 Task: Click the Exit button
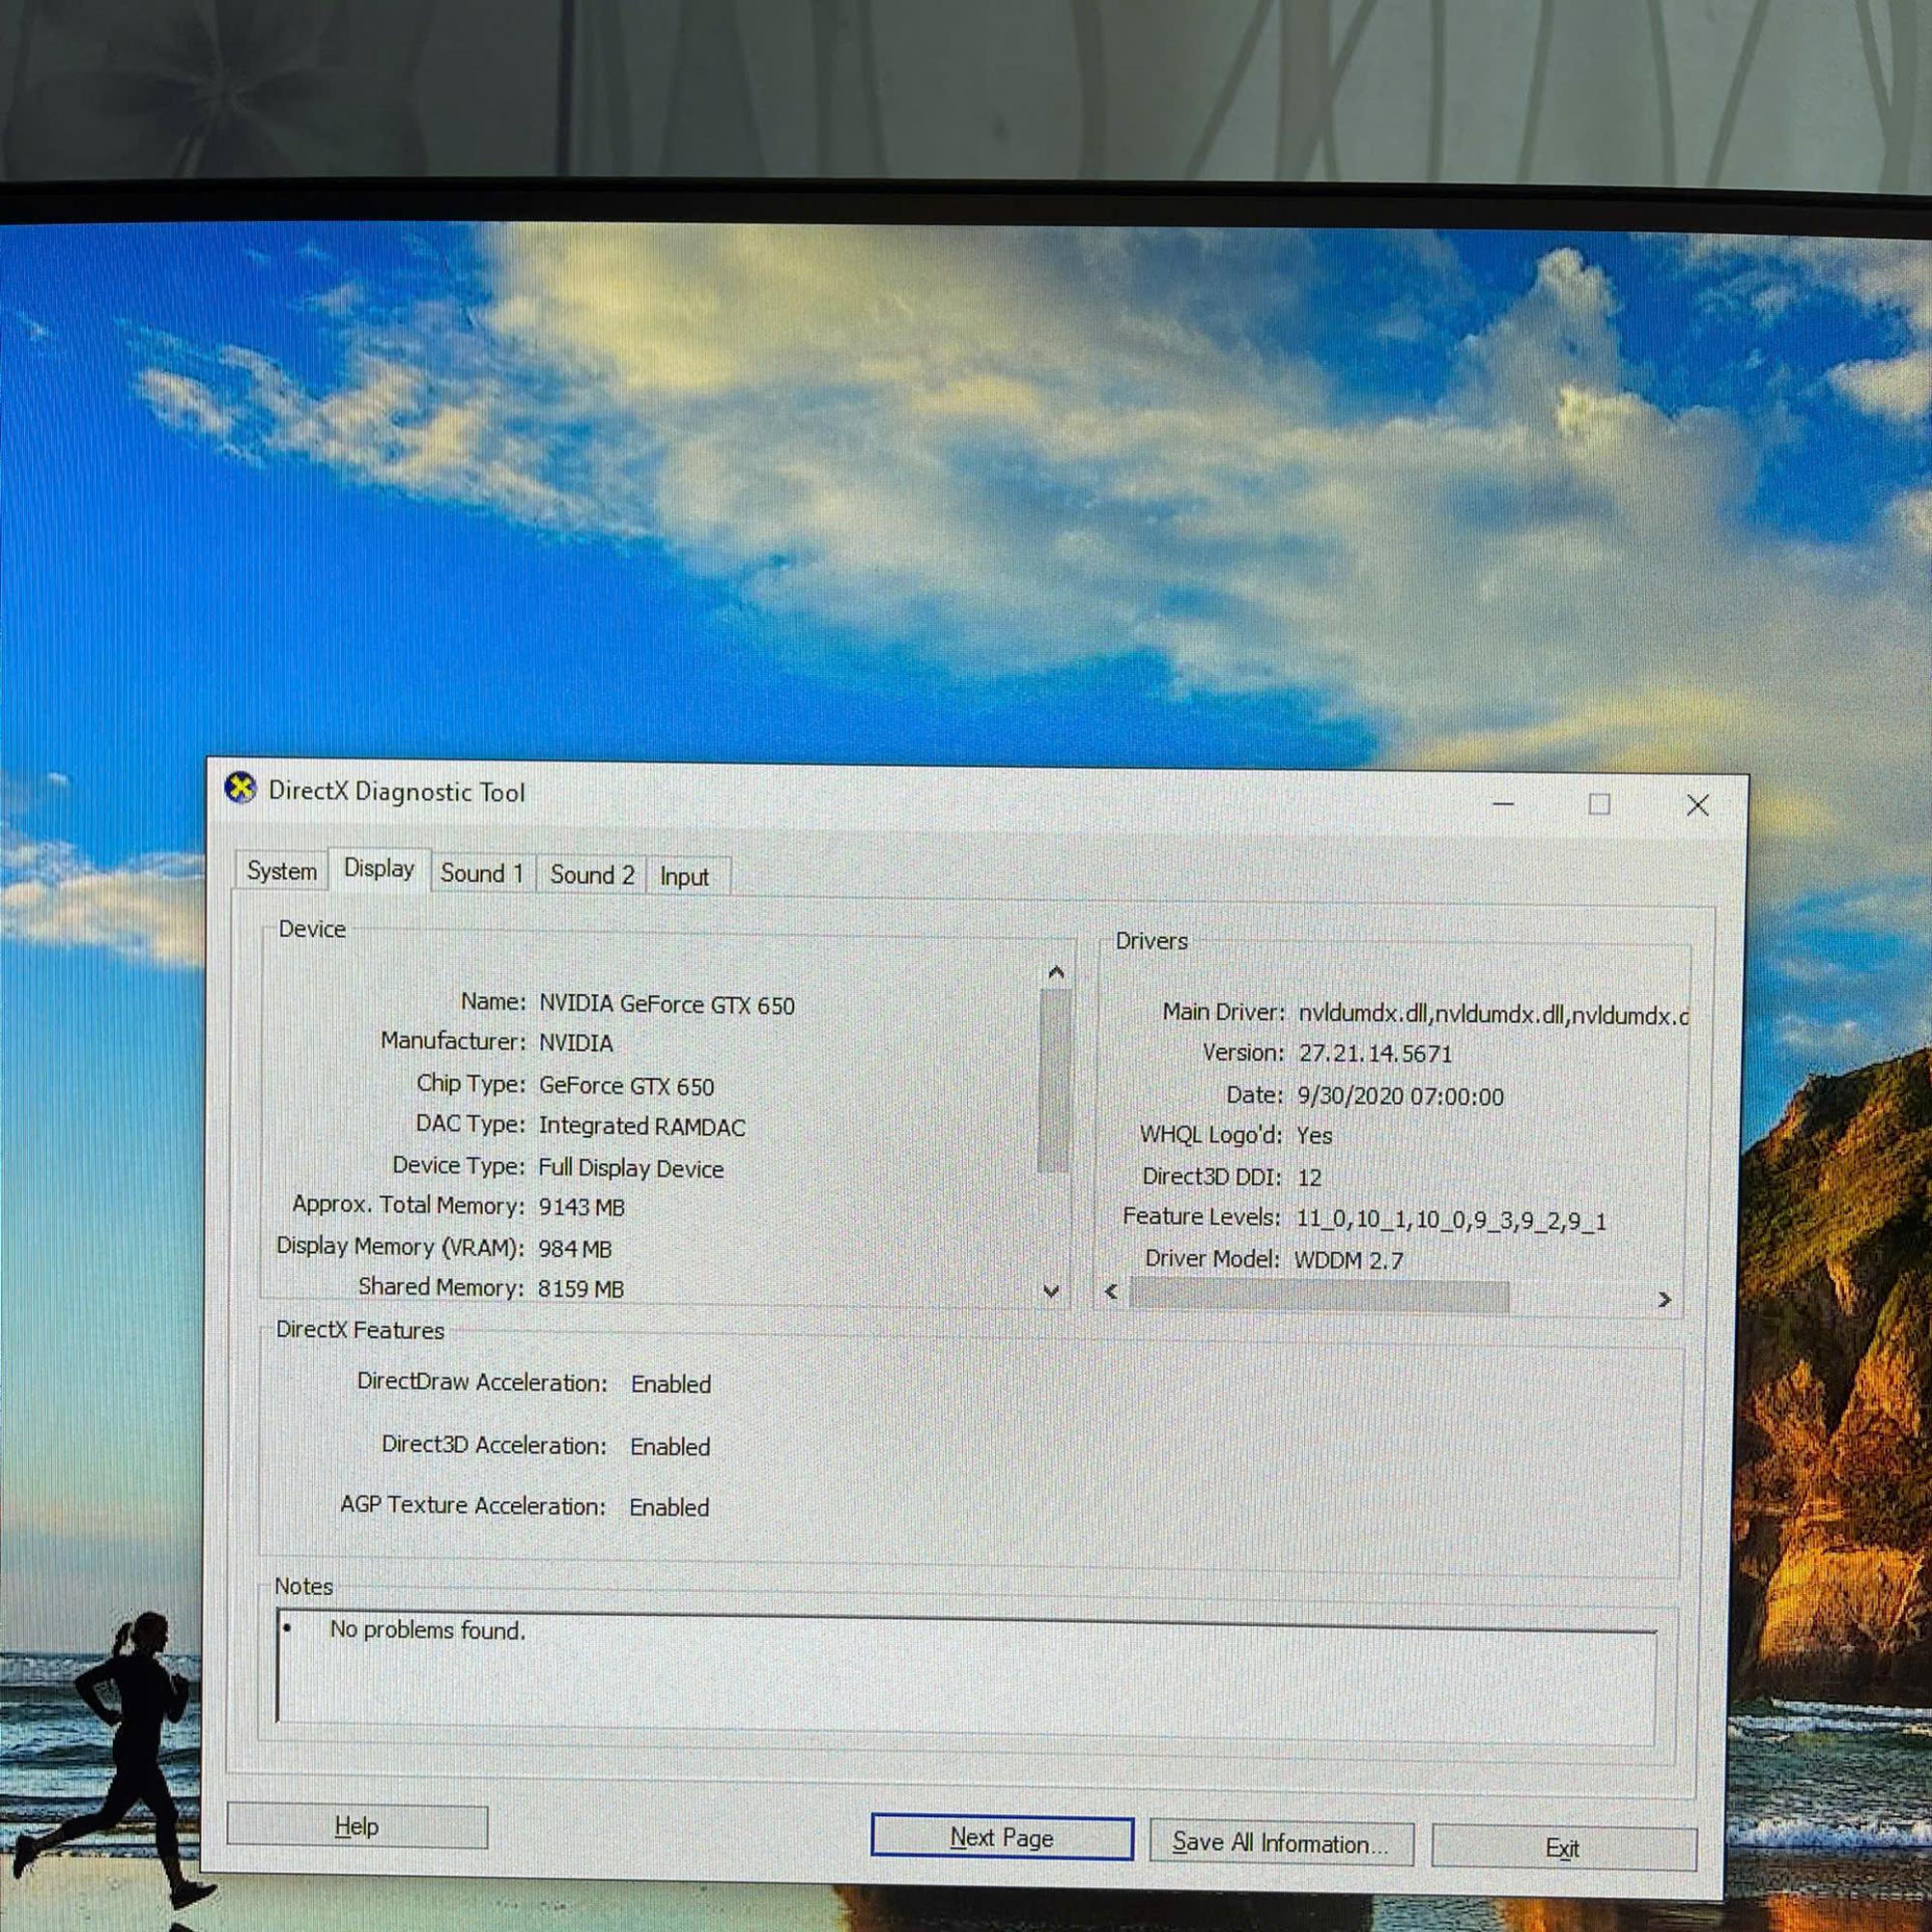[1563, 1847]
